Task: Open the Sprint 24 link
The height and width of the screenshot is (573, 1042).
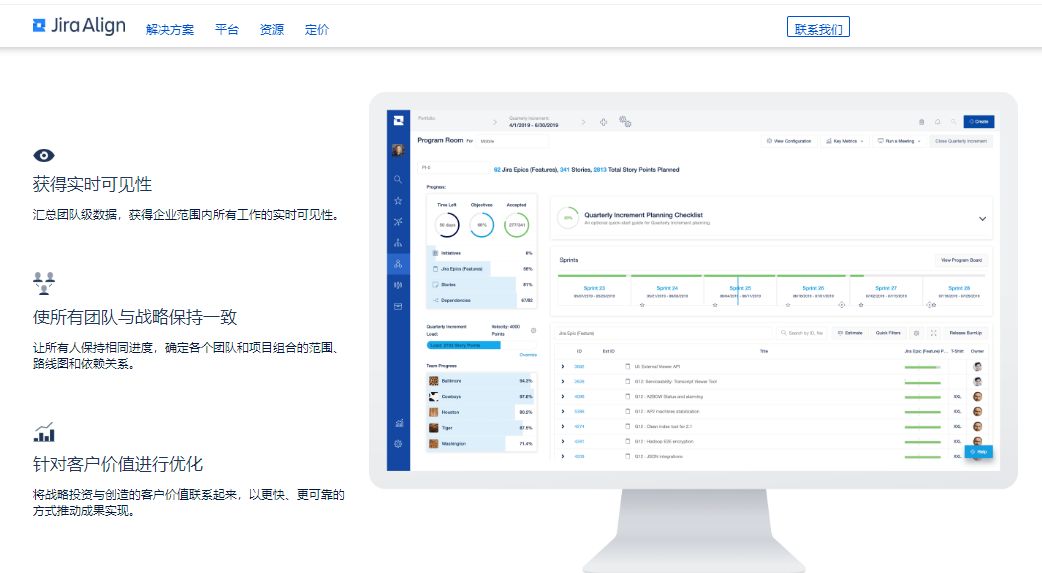Action: (x=667, y=288)
